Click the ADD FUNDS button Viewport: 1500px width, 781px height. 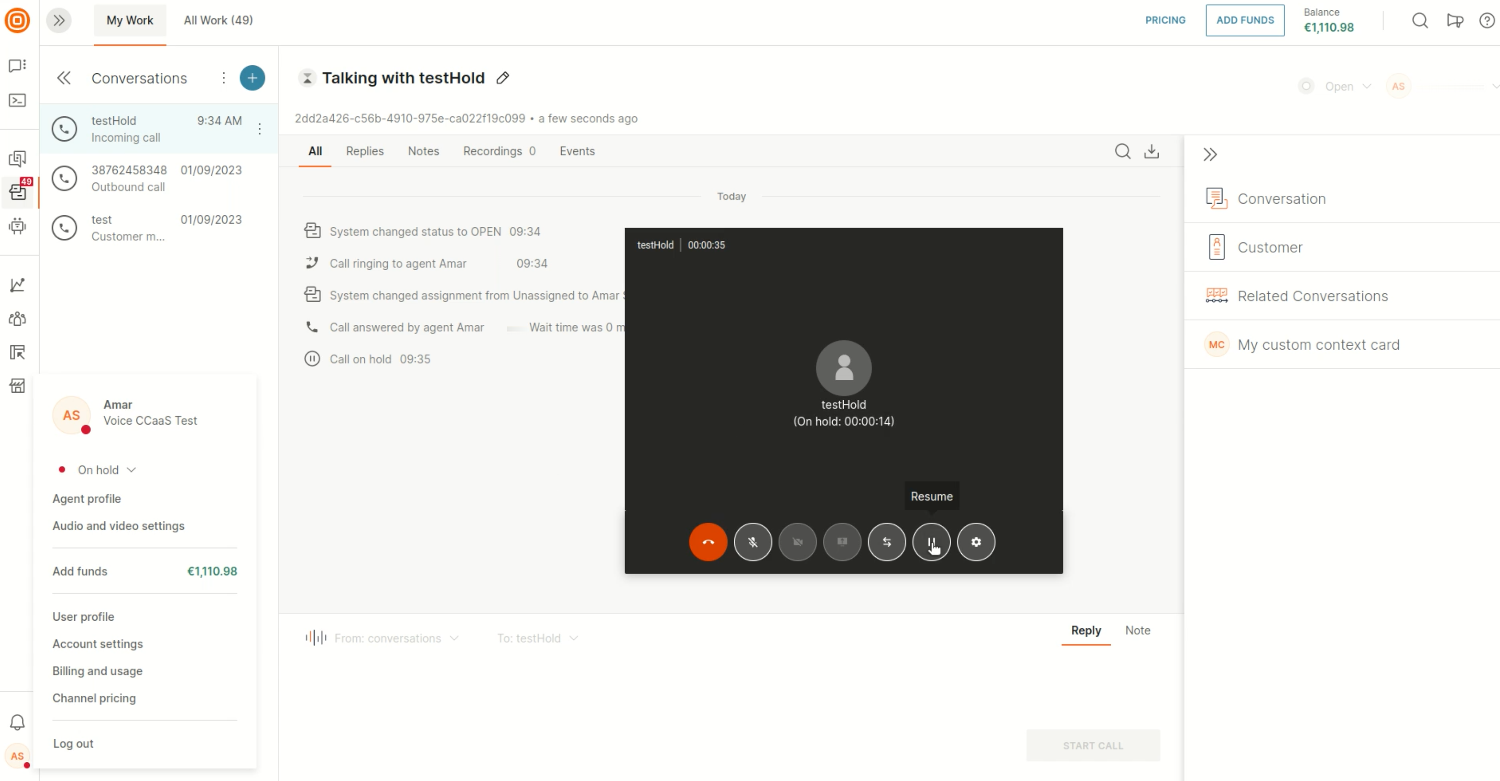tap(1244, 21)
